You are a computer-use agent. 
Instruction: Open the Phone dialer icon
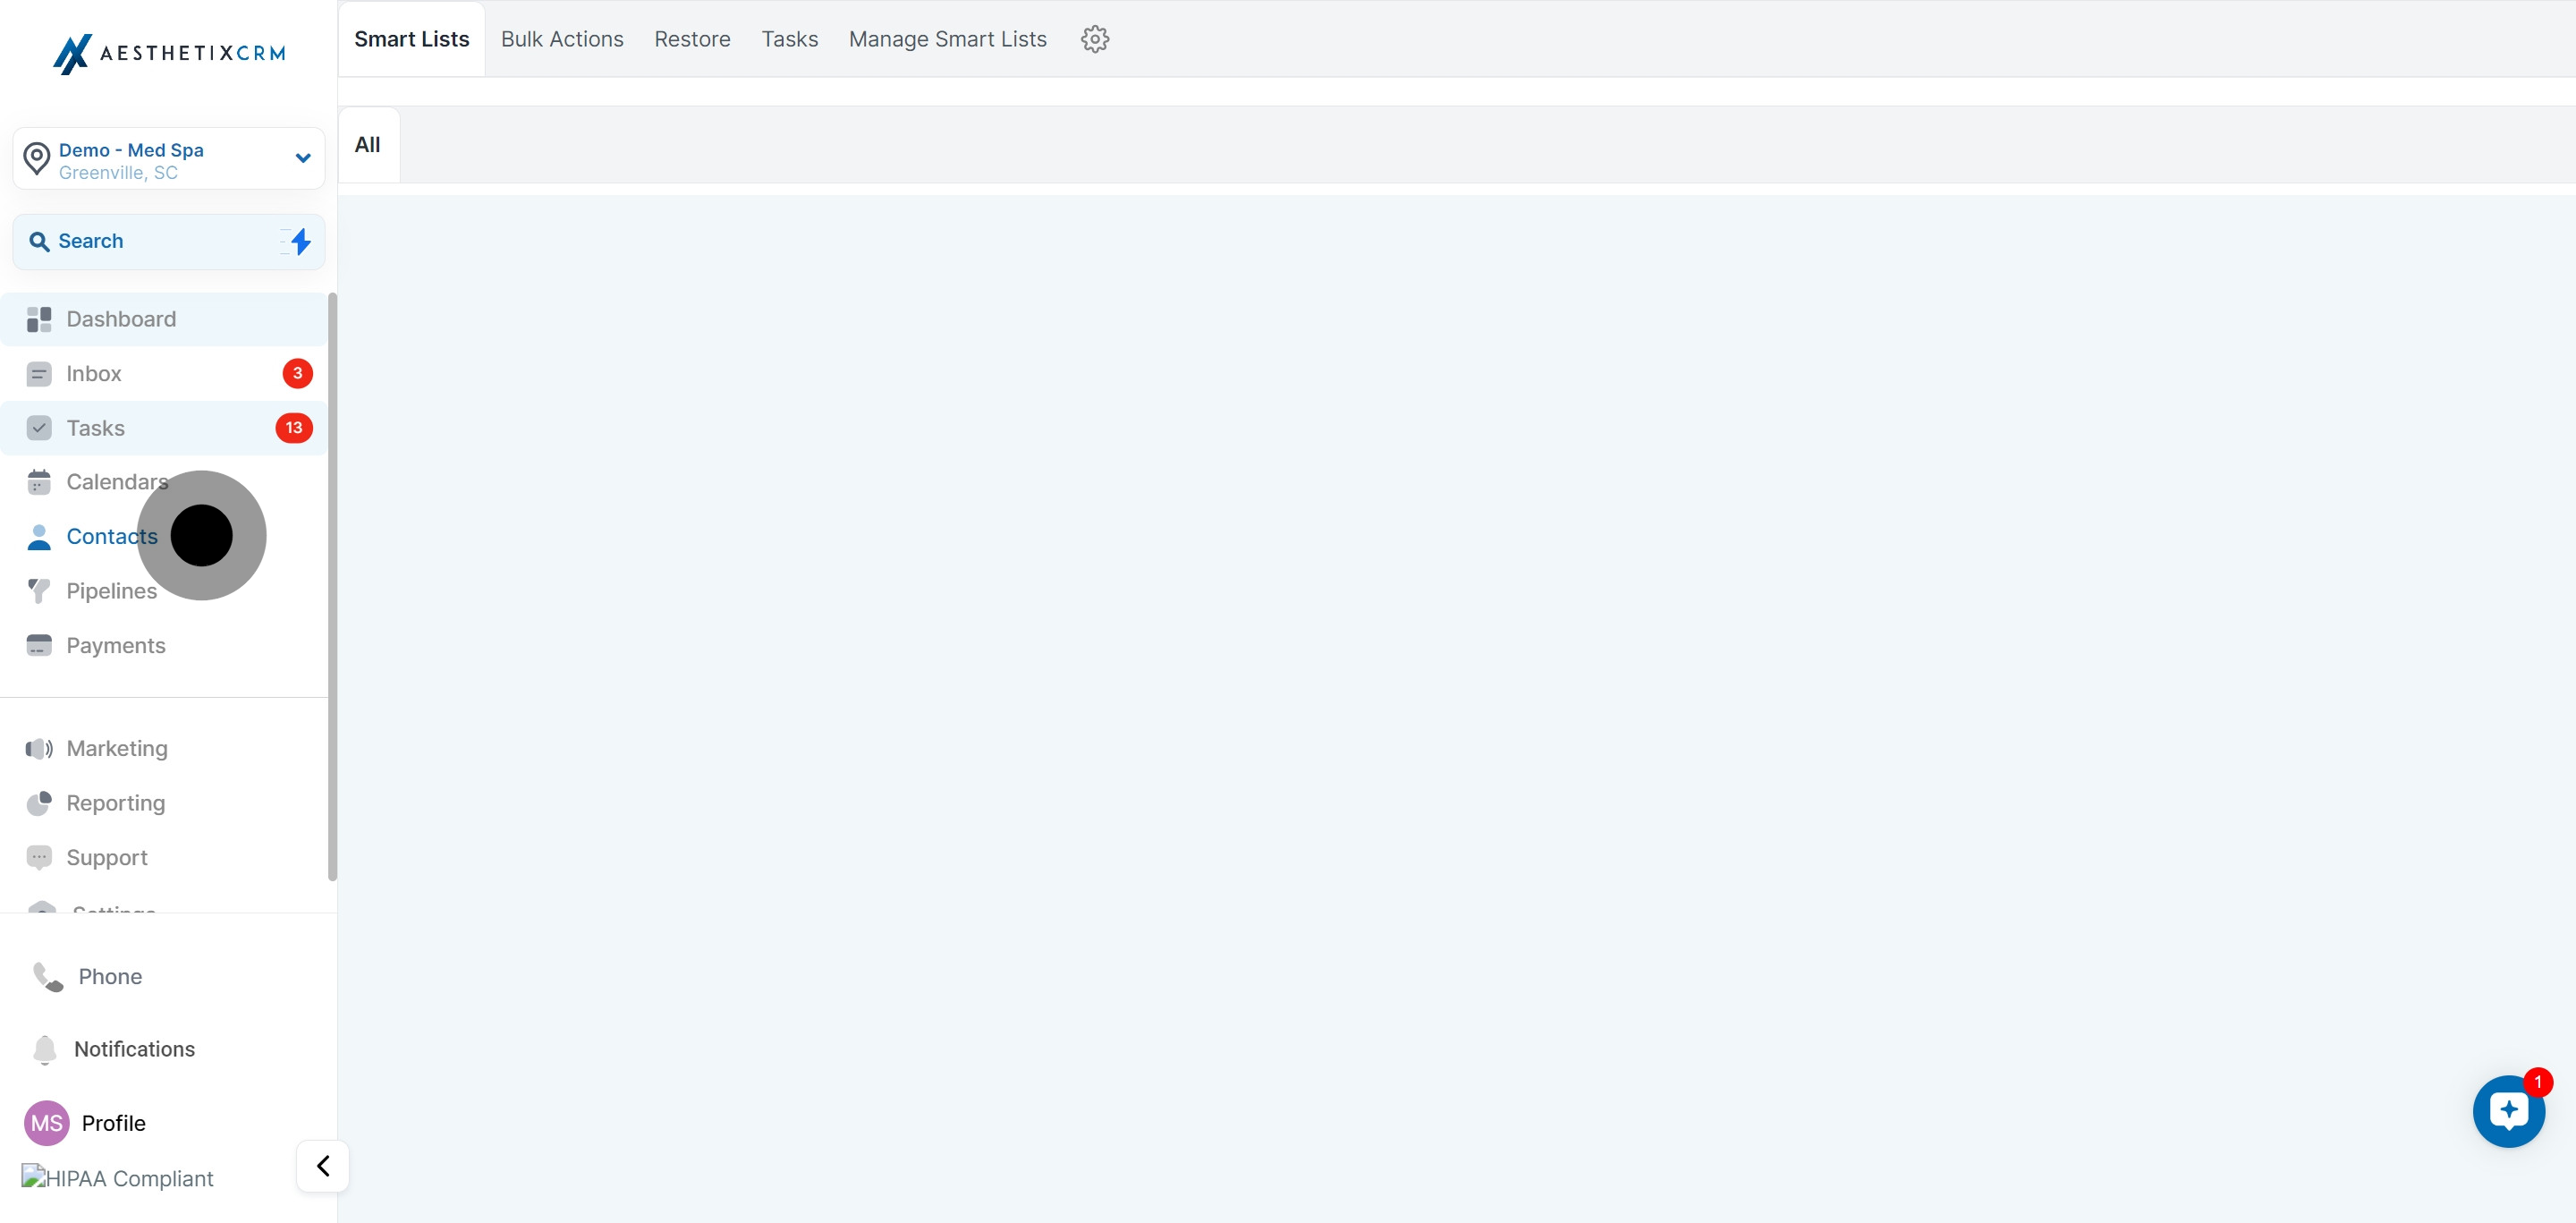(x=47, y=976)
